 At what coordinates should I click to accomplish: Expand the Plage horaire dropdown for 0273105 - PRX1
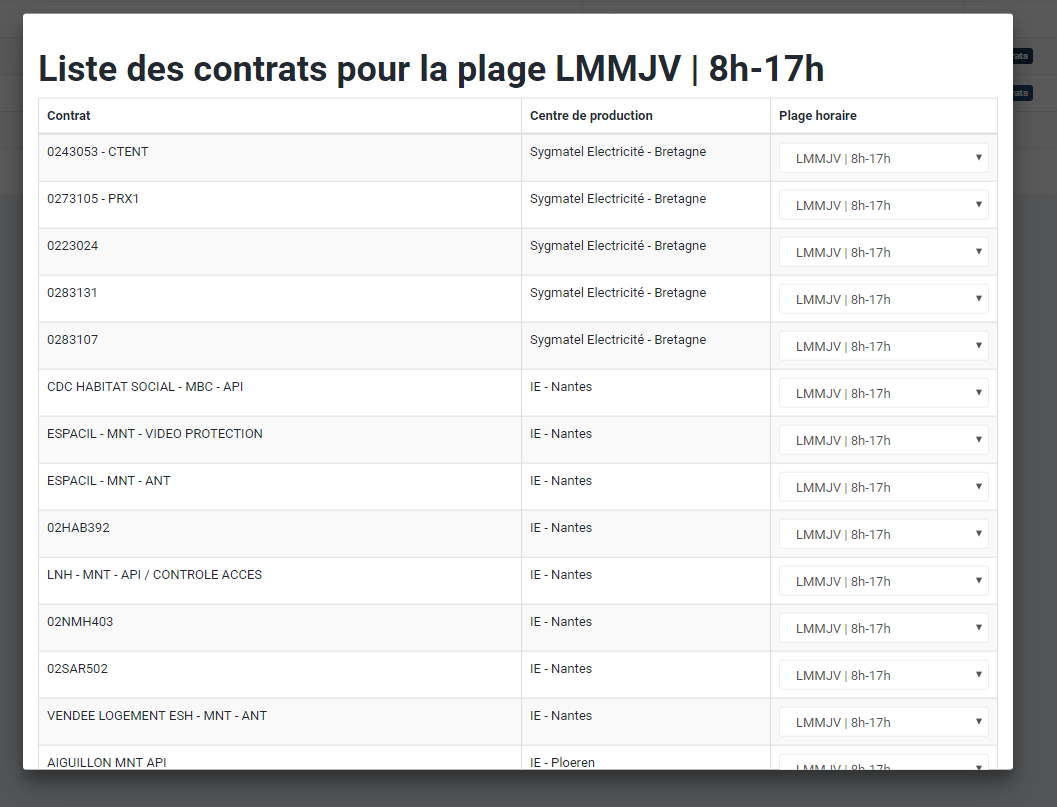pyautogui.click(x=883, y=205)
